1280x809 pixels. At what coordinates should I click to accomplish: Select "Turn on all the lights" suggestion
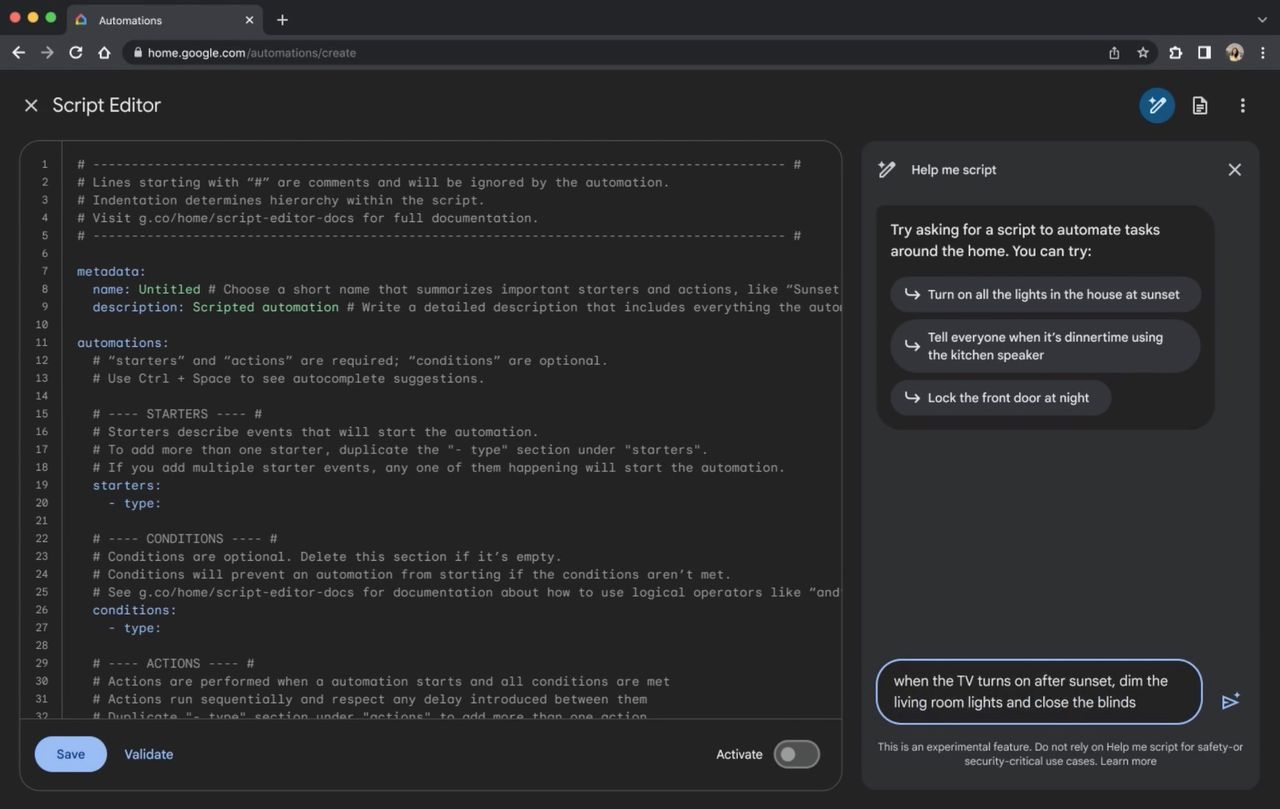[x=1045, y=294]
